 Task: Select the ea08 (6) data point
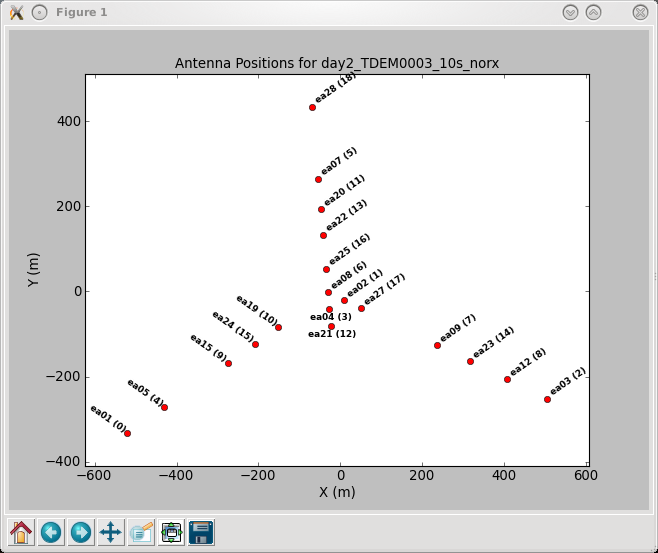coord(329,292)
